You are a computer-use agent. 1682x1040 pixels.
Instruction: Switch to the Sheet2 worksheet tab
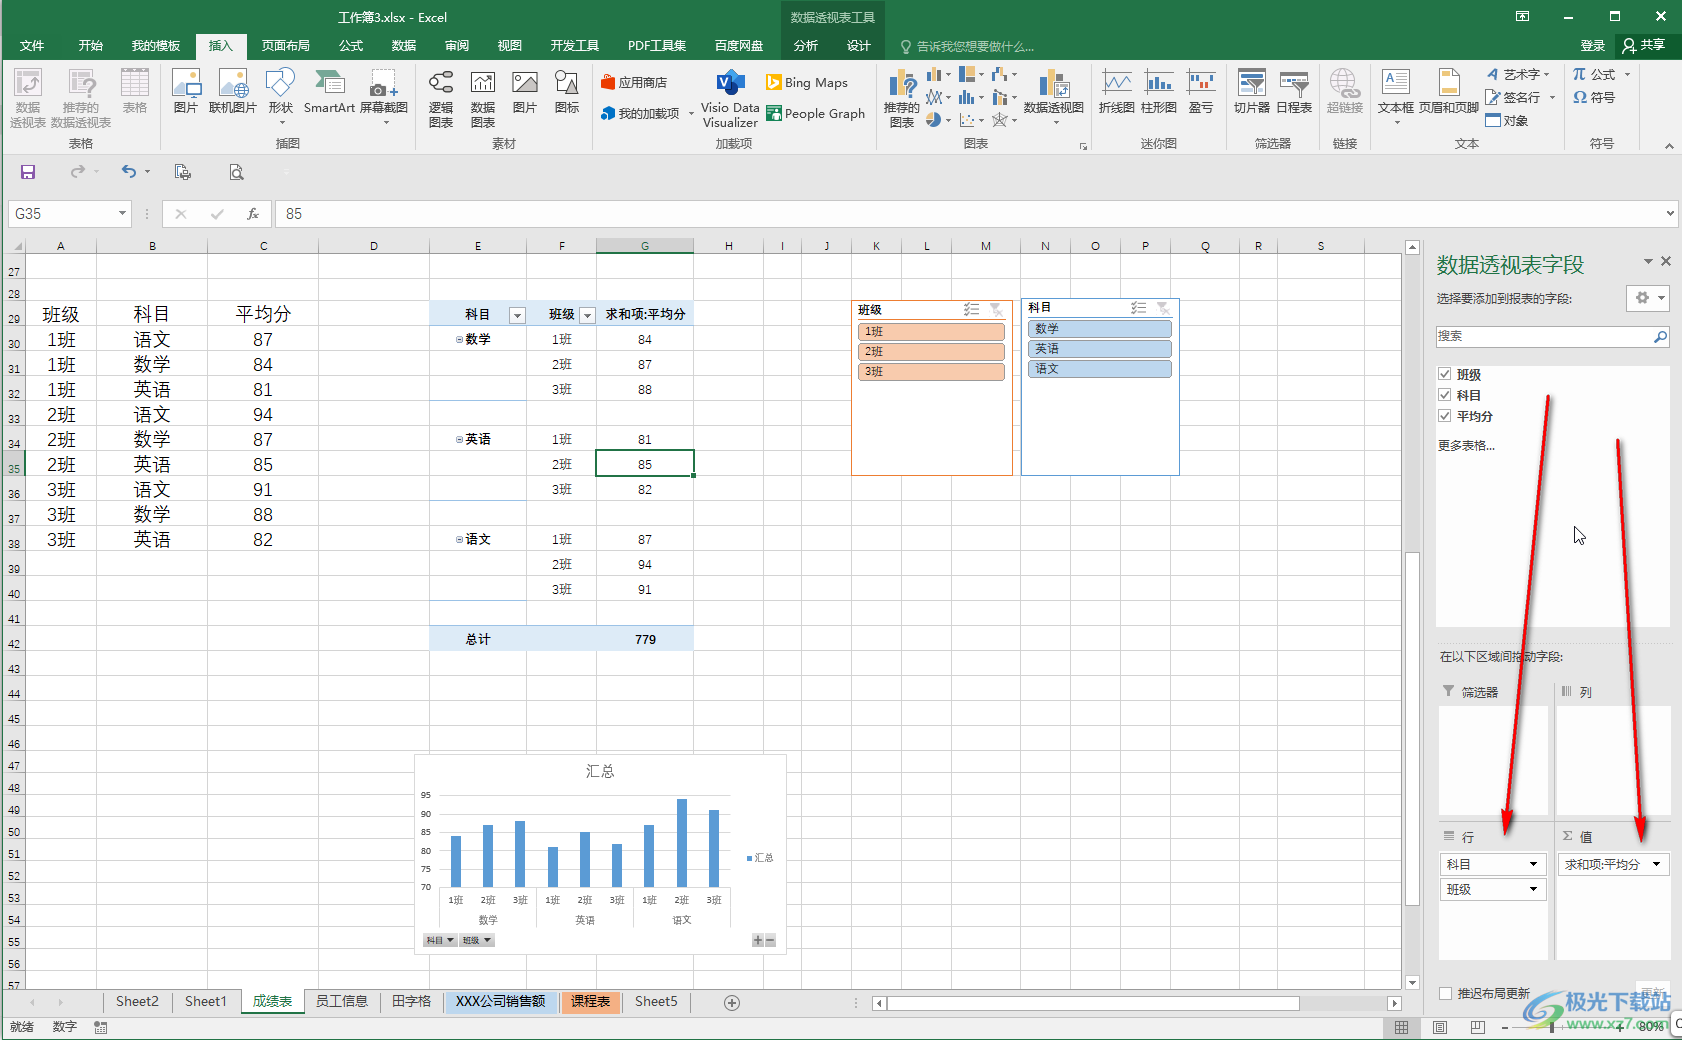click(x=137, y=1002)
